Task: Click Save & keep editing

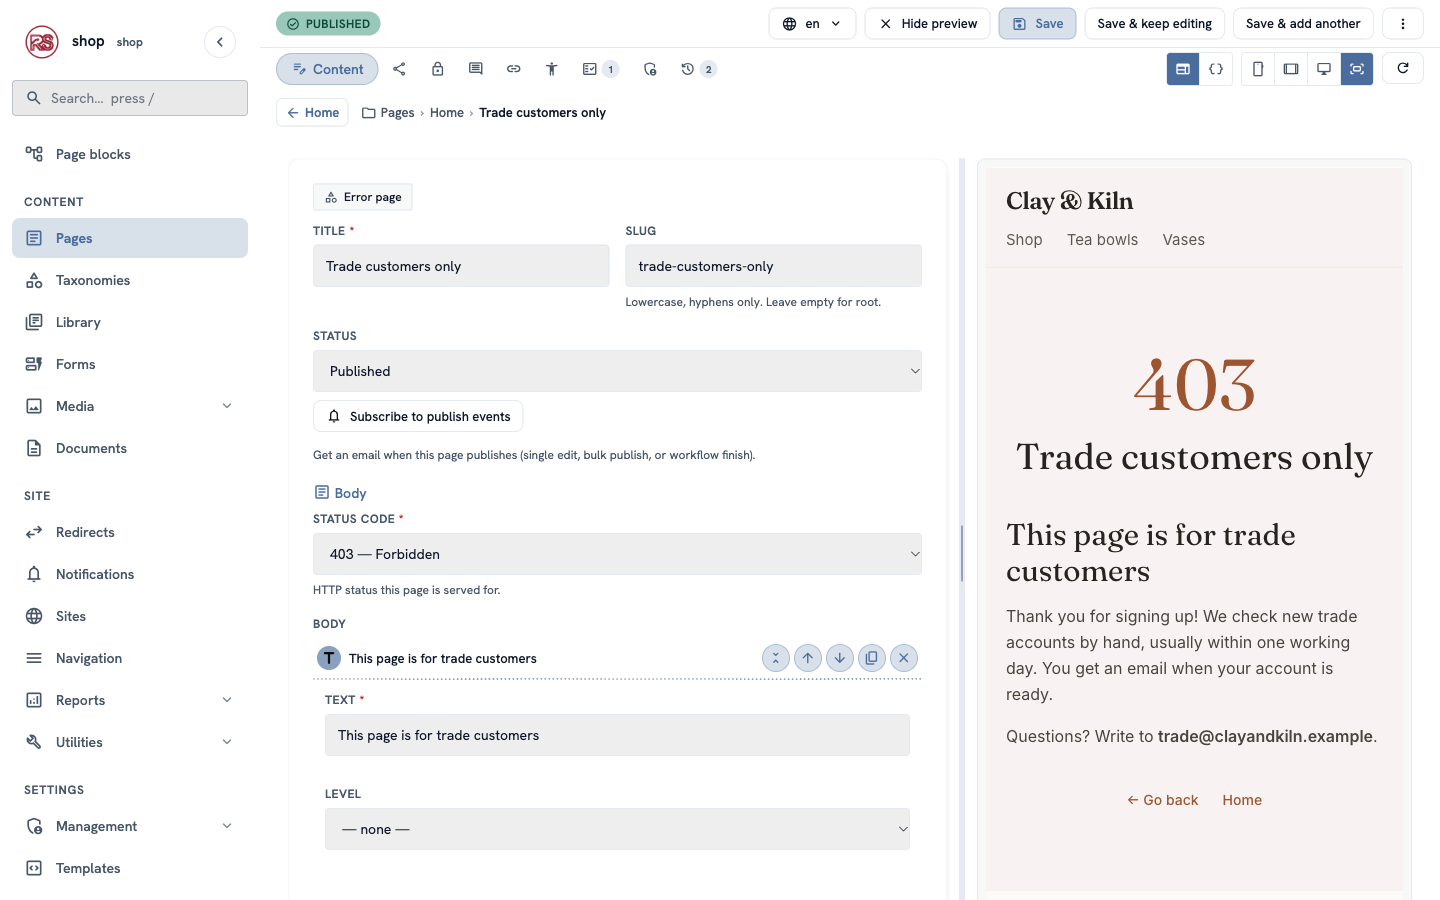Action: pos(1154,24)
